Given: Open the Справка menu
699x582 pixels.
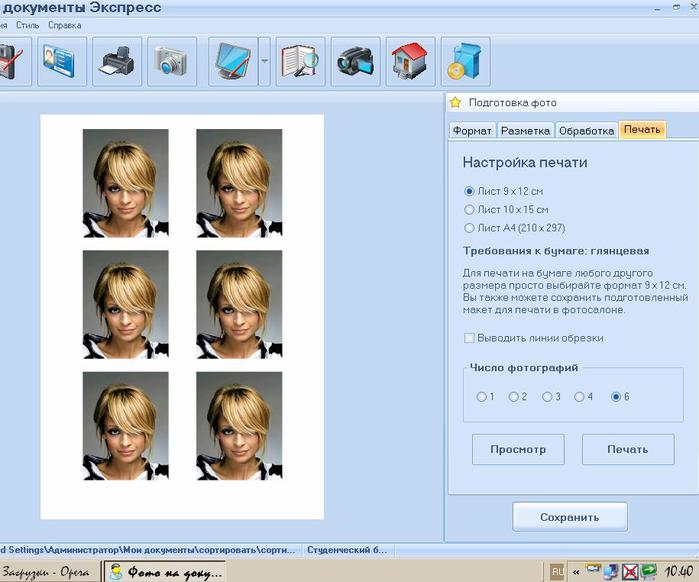Looking at the screenshot, I should (x=65, y=25).
